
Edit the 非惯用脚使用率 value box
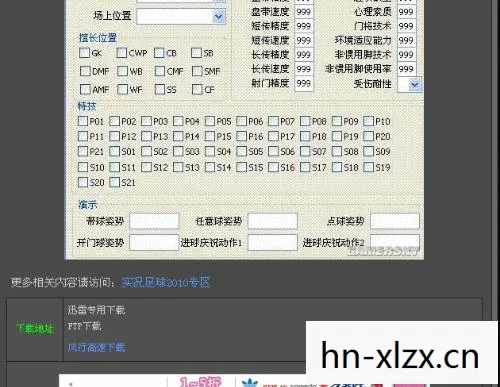click(406, 69)
